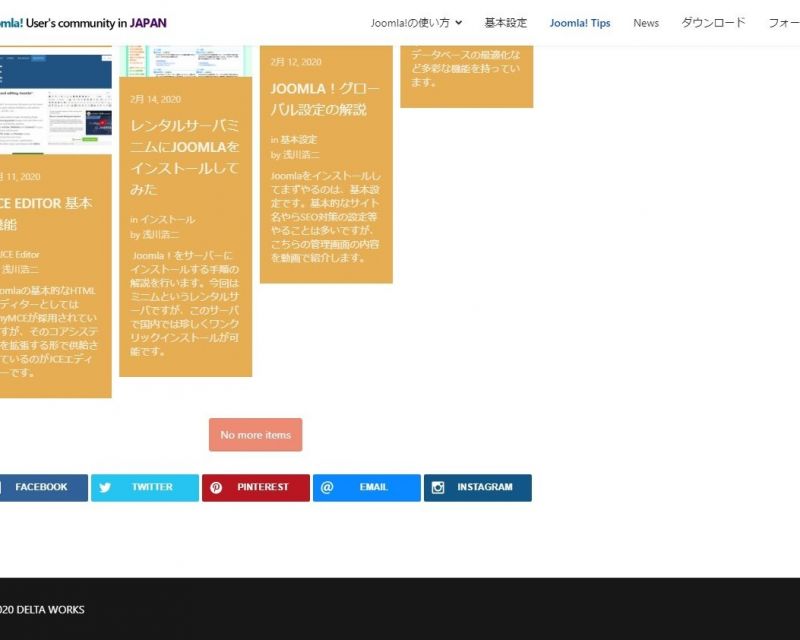Open the レンタルサーバミニムにJOOMLAをインストールしてみた article title

click(185, 156)
